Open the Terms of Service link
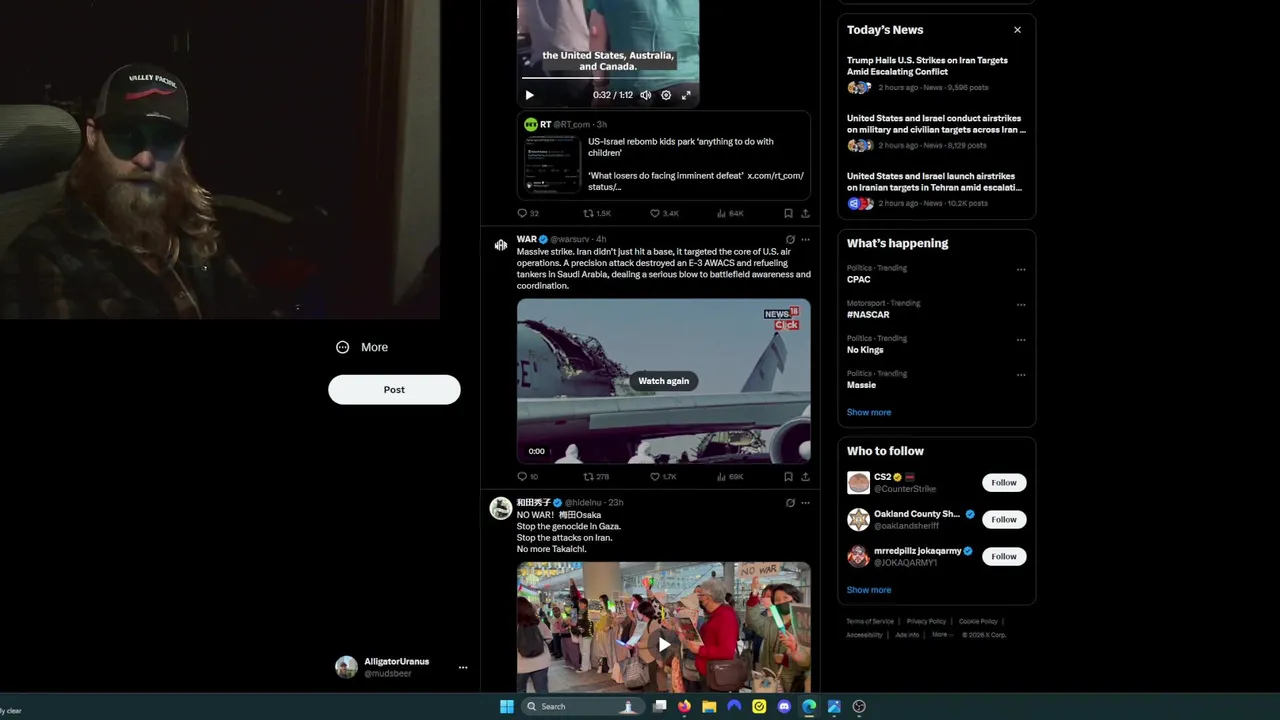Image resolution: width=1280 pixels, height=720 pixels. 870,622
